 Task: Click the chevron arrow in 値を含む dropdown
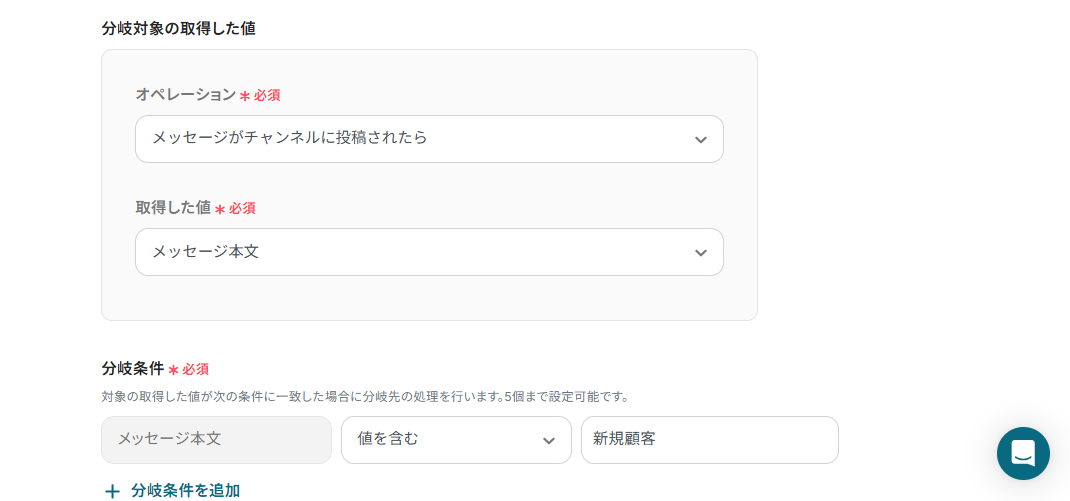[549, 441]
